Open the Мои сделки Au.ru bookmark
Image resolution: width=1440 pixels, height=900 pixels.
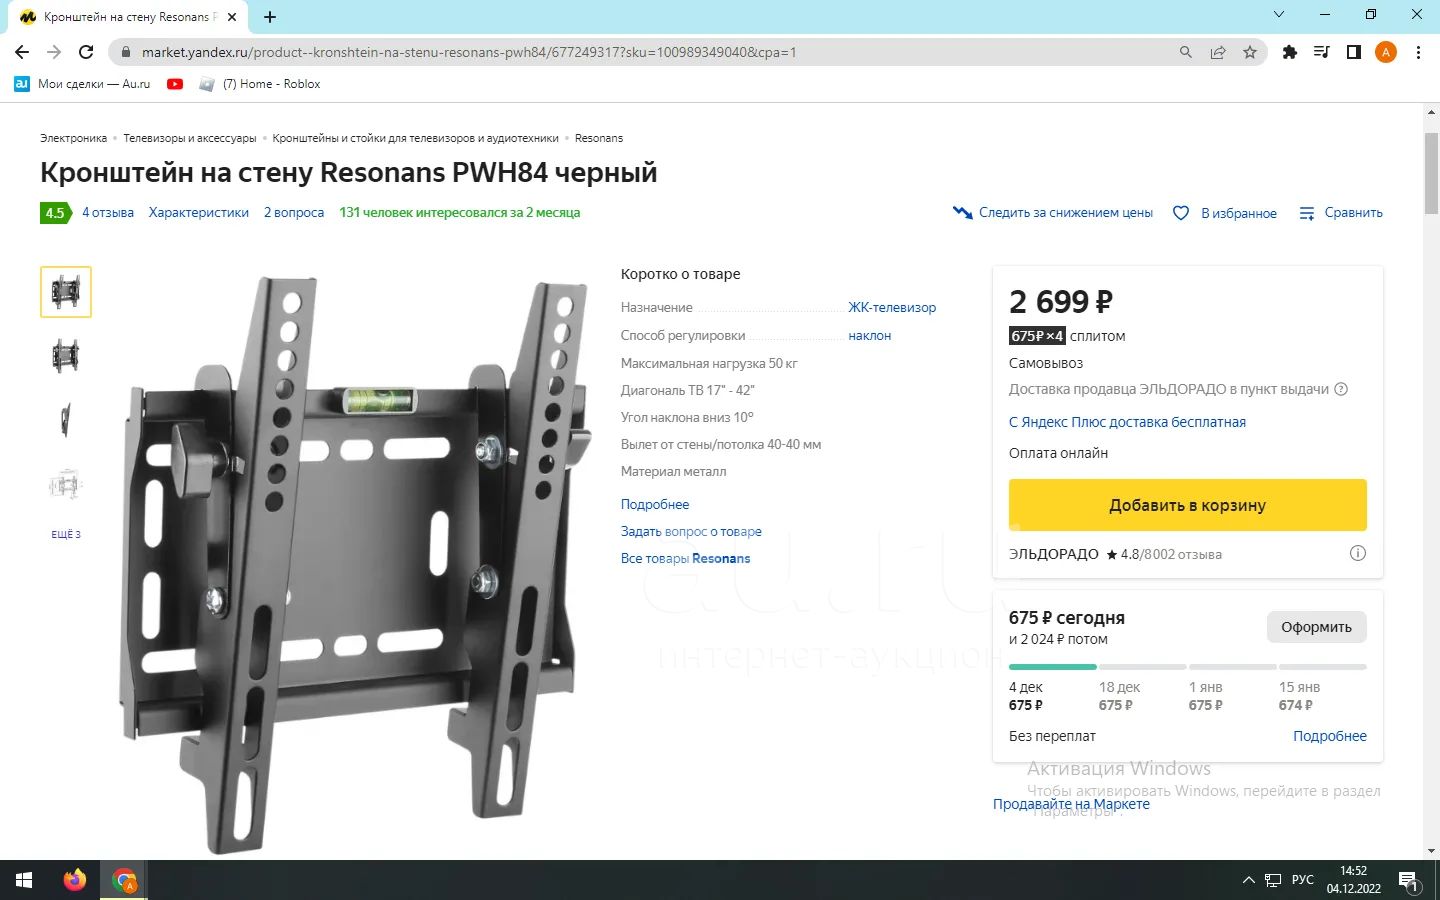click(82, 84)
